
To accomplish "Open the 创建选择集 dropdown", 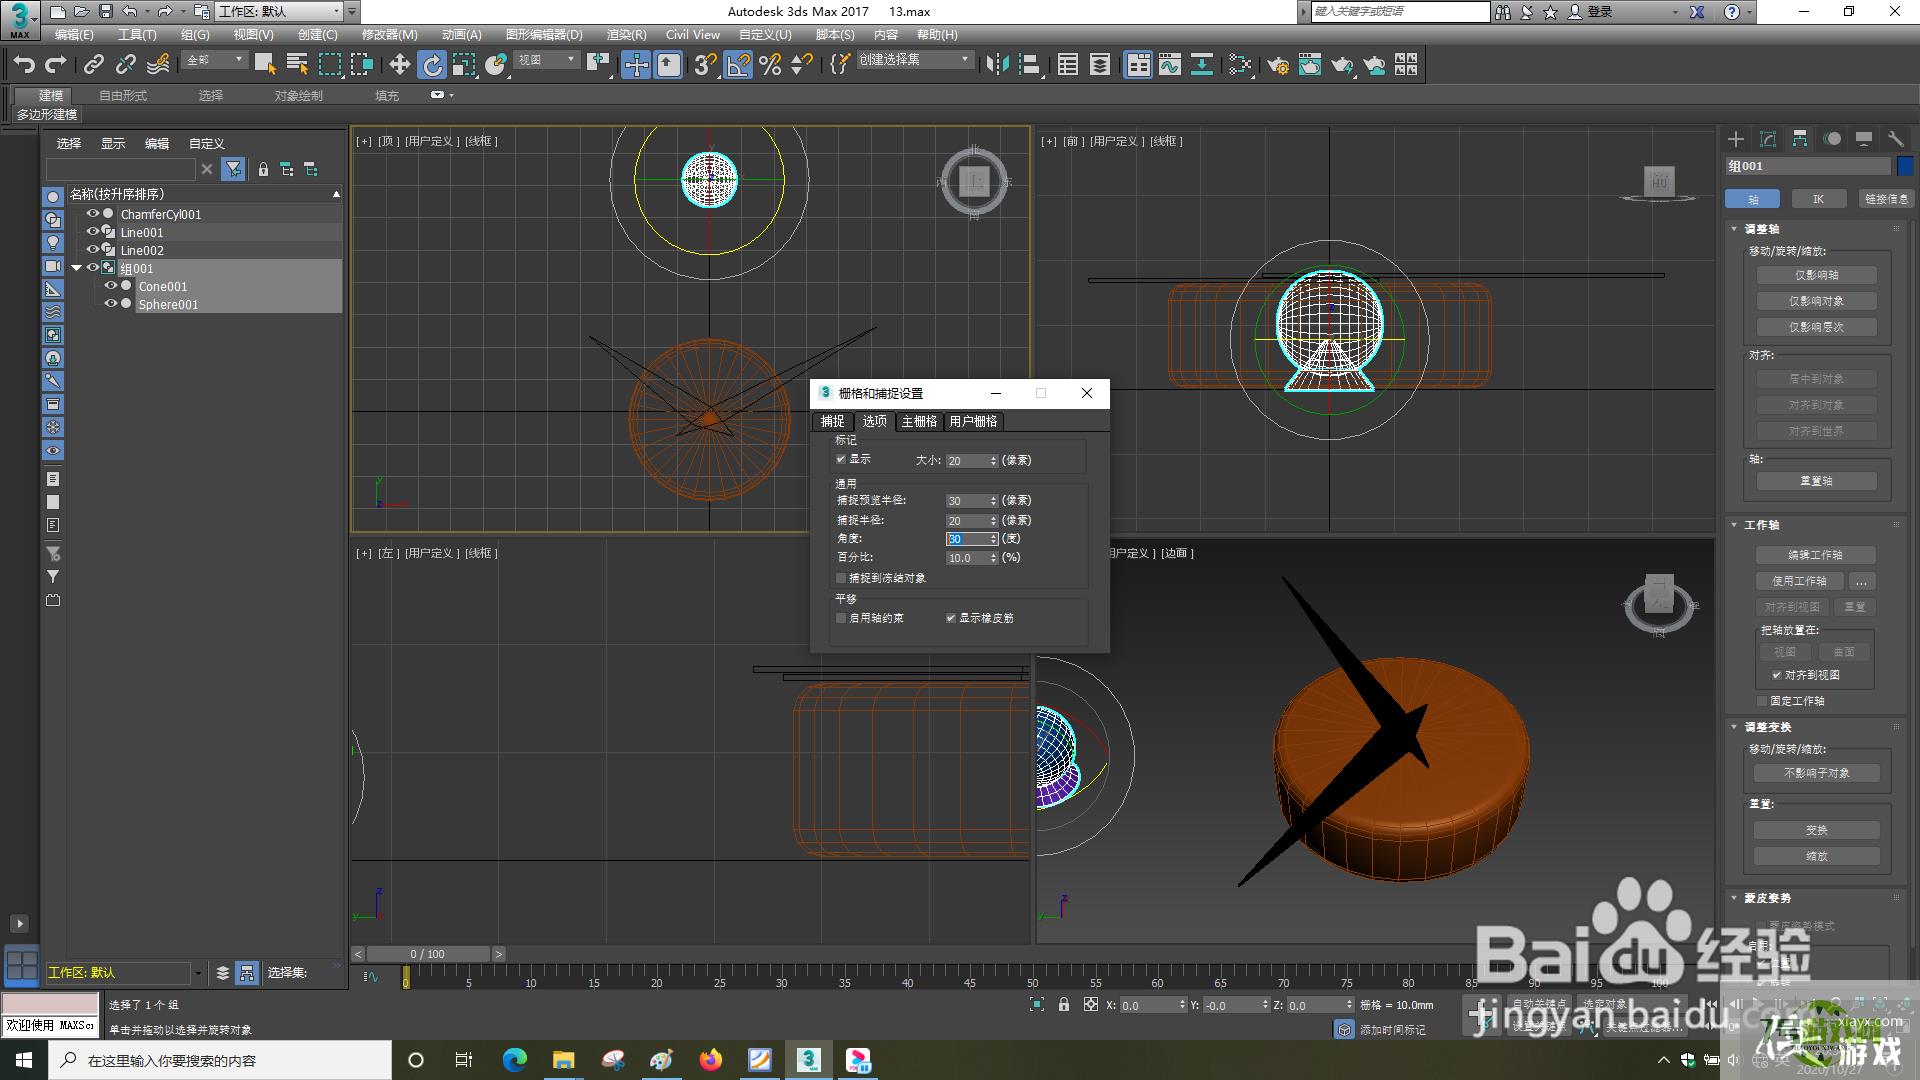I will tap(914, 60).
